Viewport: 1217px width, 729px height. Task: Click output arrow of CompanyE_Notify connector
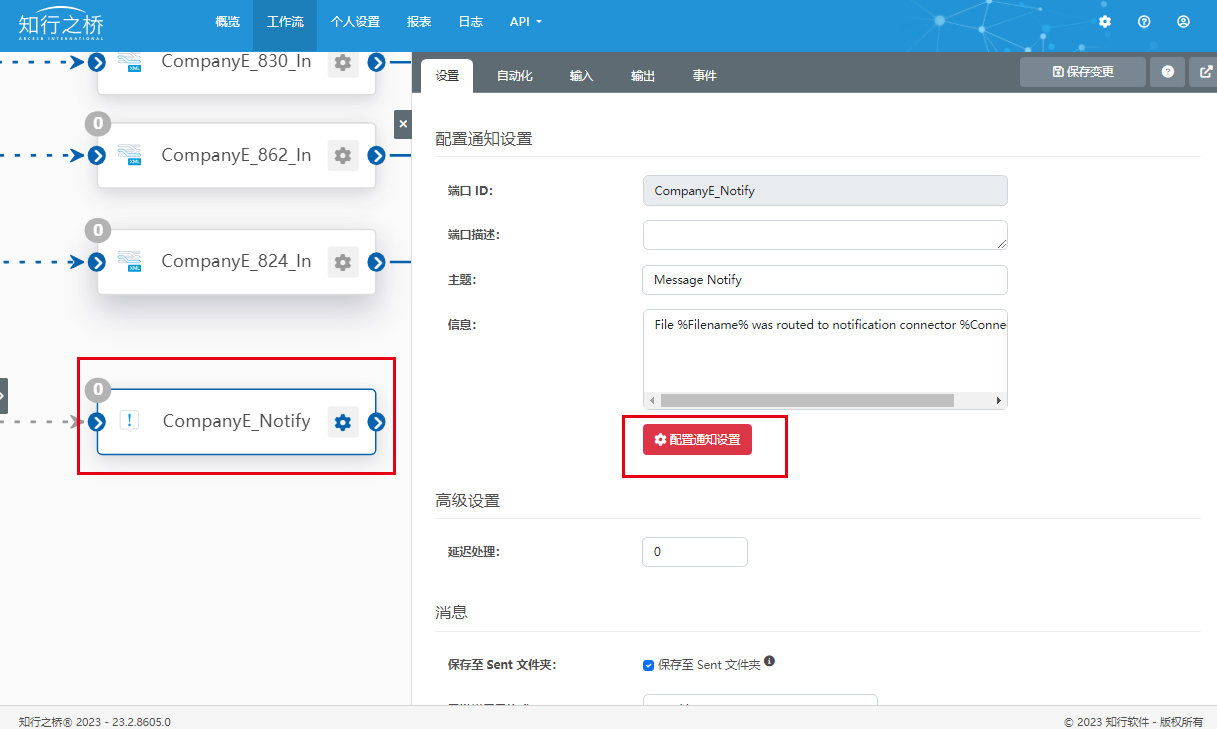click(376, 422)
